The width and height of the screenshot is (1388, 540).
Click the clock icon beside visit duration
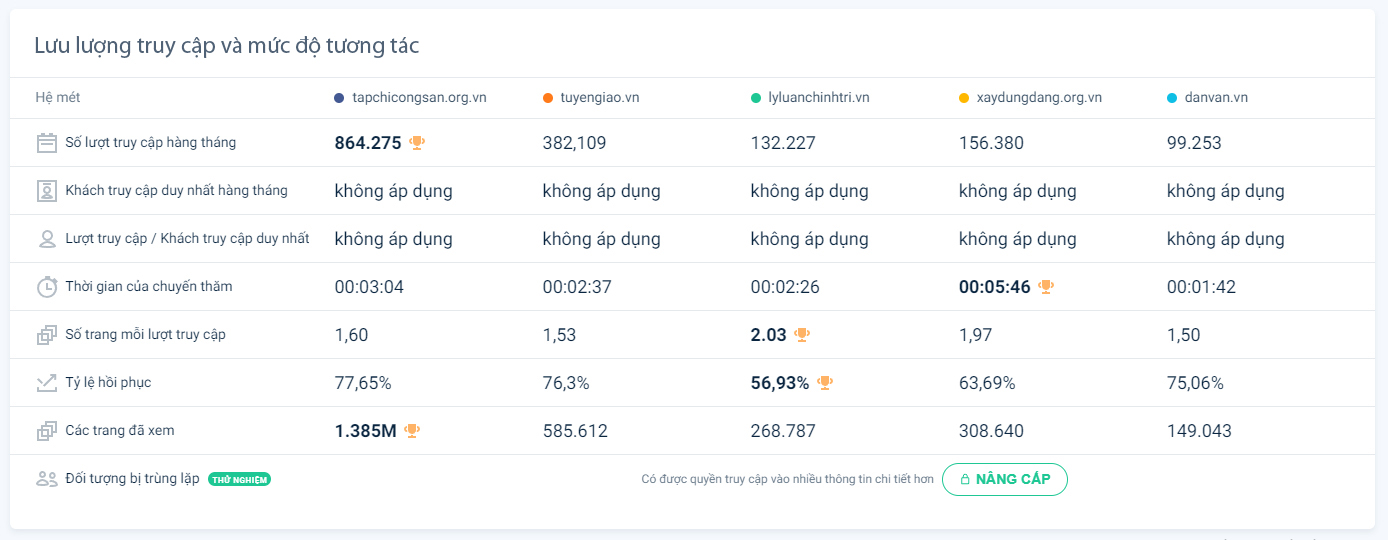pyautogui.click(x=46, y=287)
